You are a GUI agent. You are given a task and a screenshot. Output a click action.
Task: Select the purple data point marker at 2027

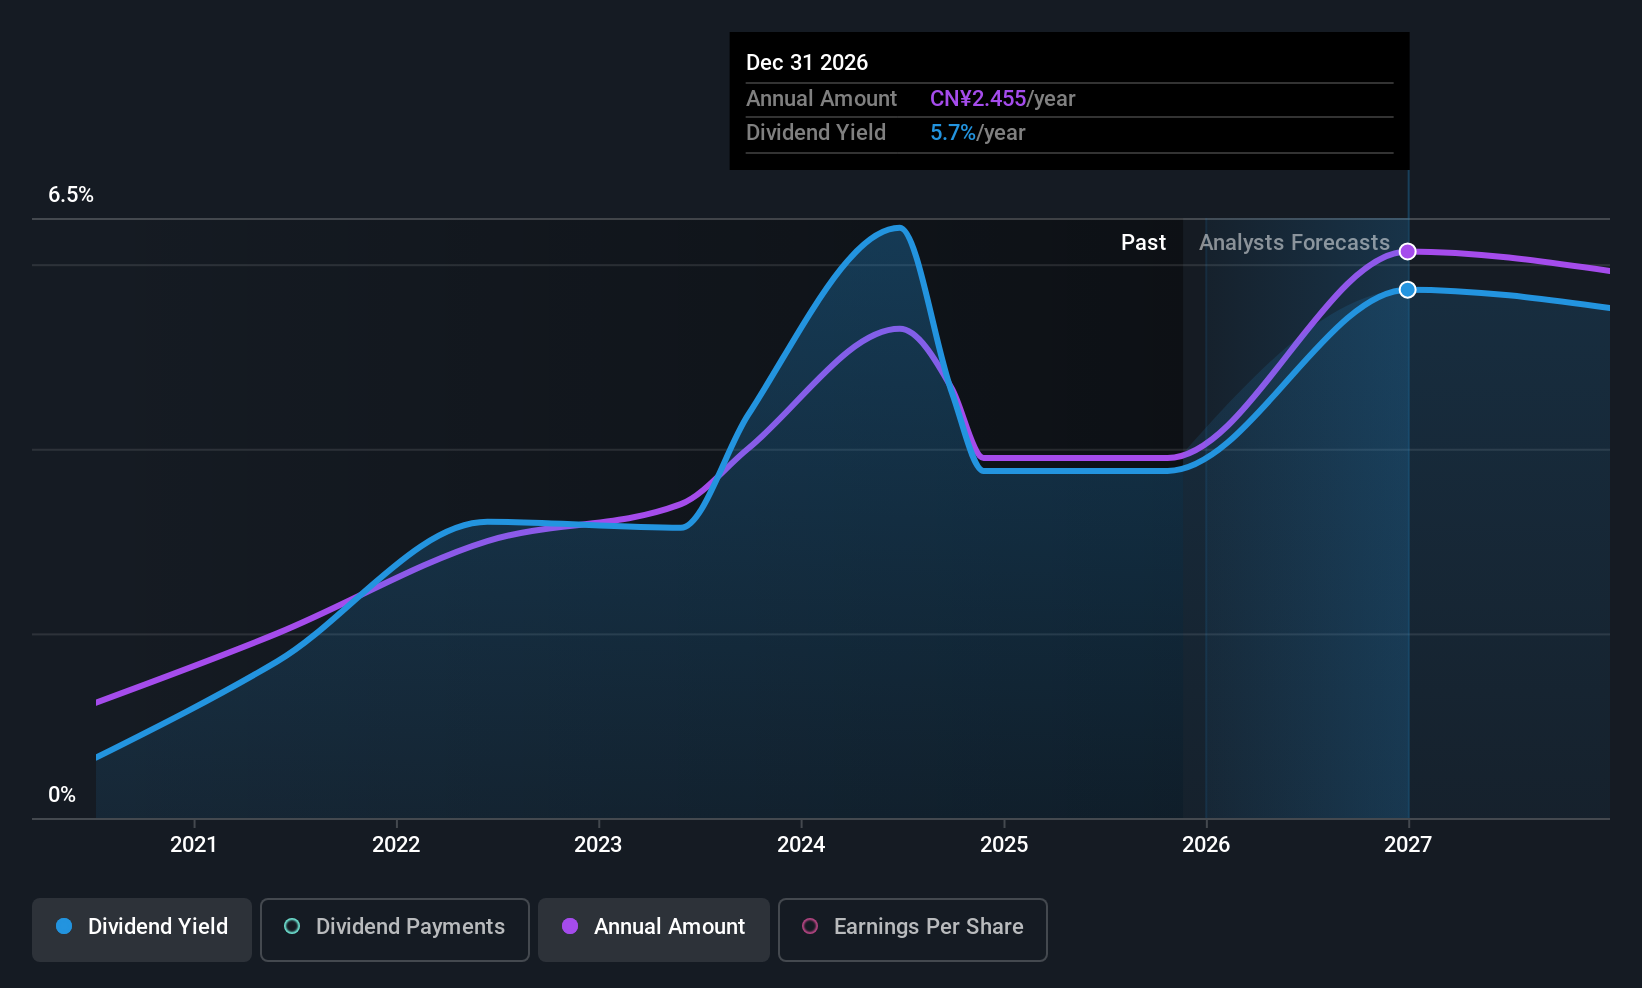1408,251
